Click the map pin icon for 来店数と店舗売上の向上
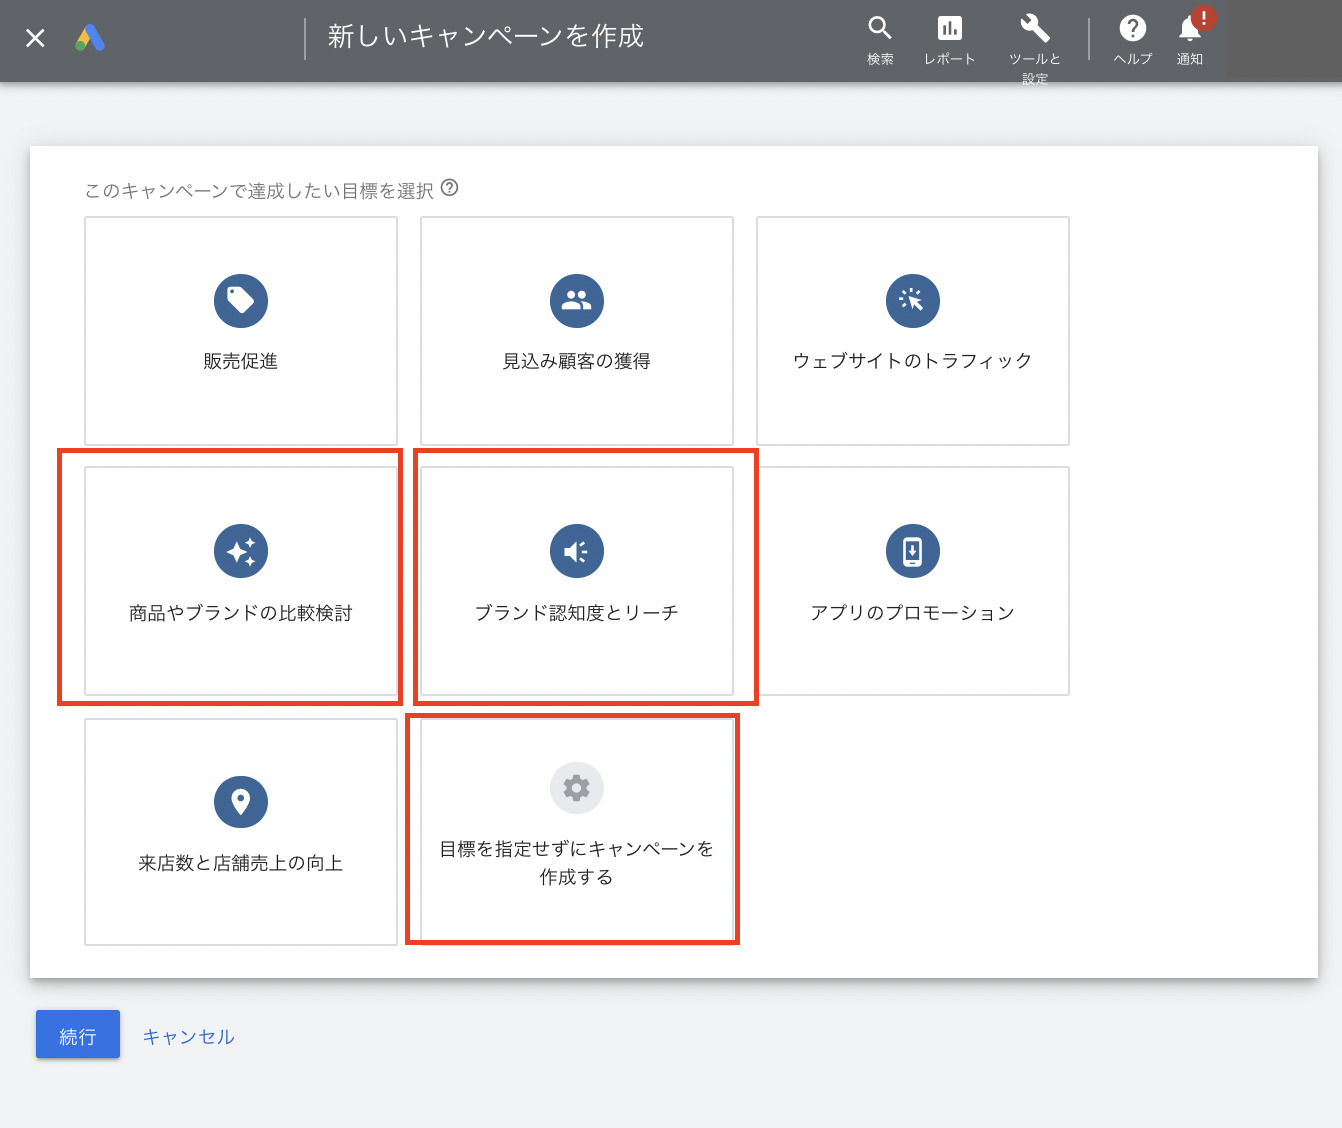This screenshot has width=1342, height=1128. [x=241, y=802]
